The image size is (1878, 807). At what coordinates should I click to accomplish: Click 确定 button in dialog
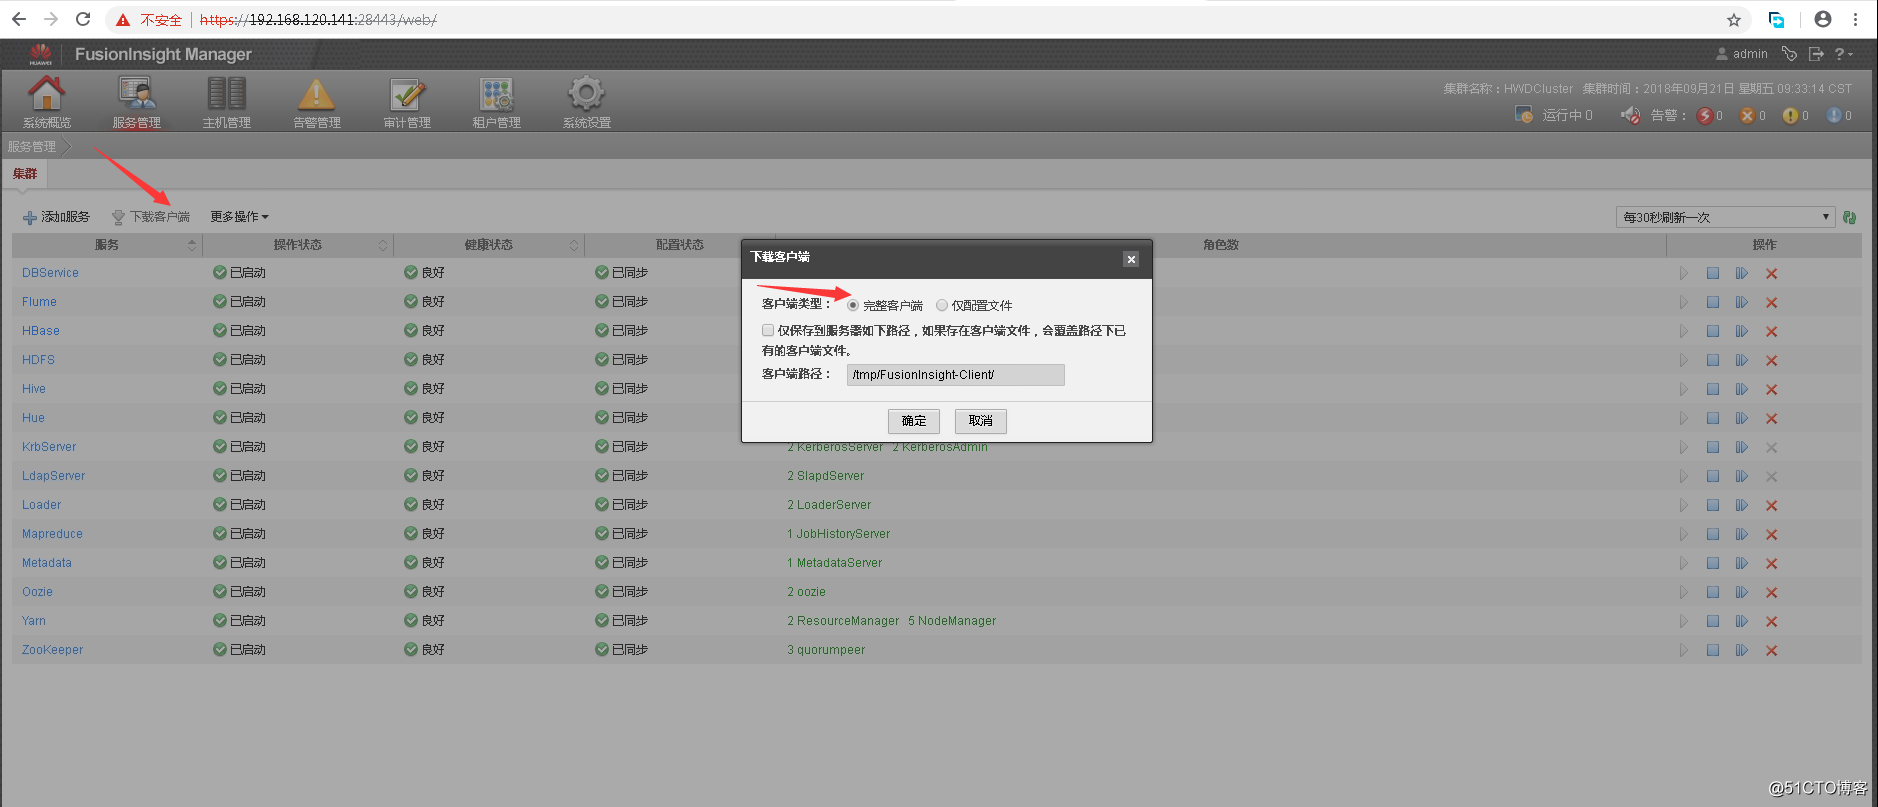click(x=914, y=421)
